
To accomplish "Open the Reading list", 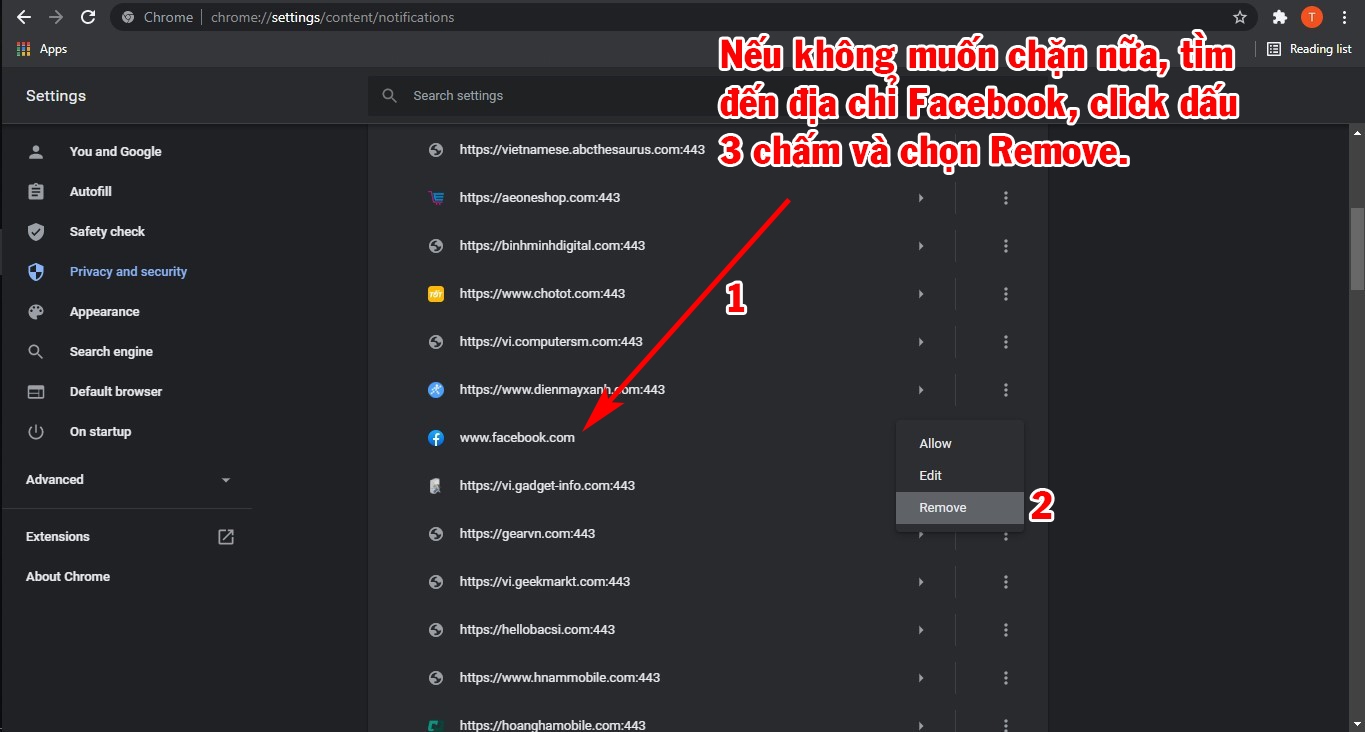I will click(1310, 48).
